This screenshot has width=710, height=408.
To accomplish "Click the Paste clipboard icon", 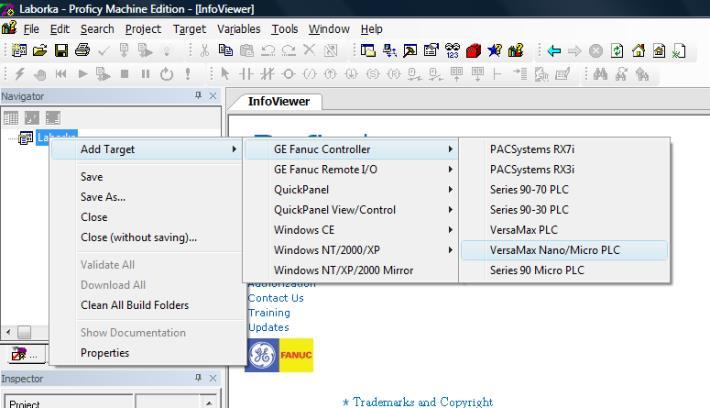I will coord(247,50).
